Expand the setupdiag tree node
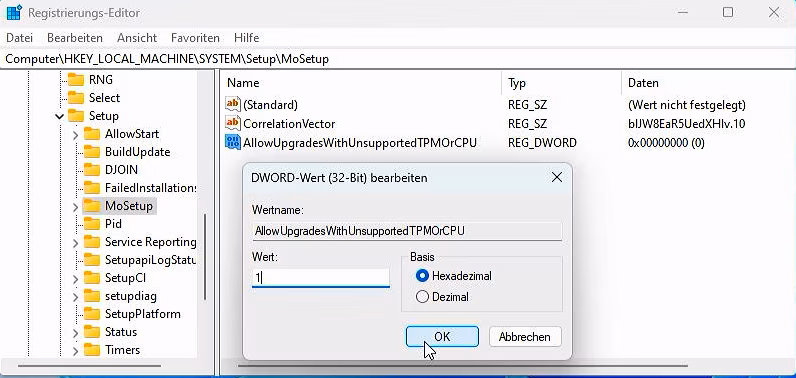Screen dimensions: 796x378 (x=75, y=296)
